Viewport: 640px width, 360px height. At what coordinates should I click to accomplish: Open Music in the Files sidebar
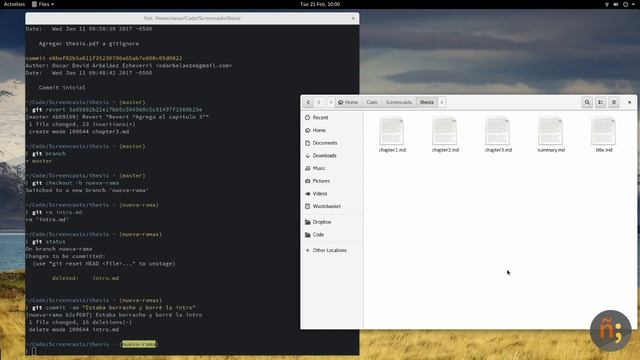[x=331, y=168]
